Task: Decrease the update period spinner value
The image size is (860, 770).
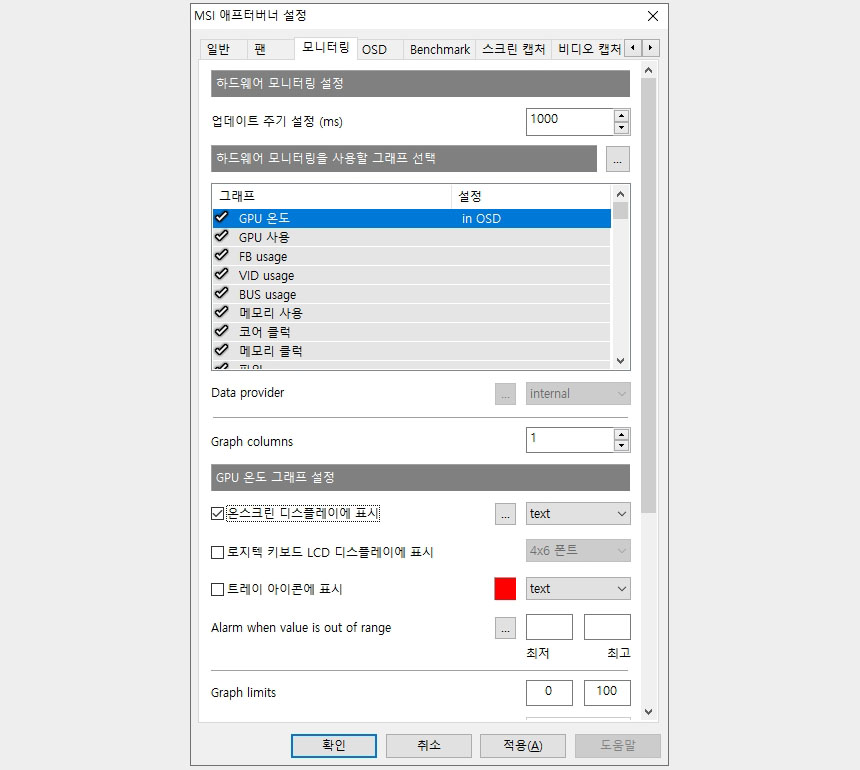Action: point(621,128)
